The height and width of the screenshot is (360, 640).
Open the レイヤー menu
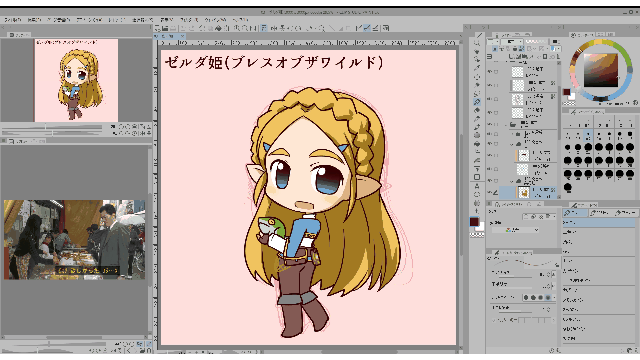pos(89,20)
